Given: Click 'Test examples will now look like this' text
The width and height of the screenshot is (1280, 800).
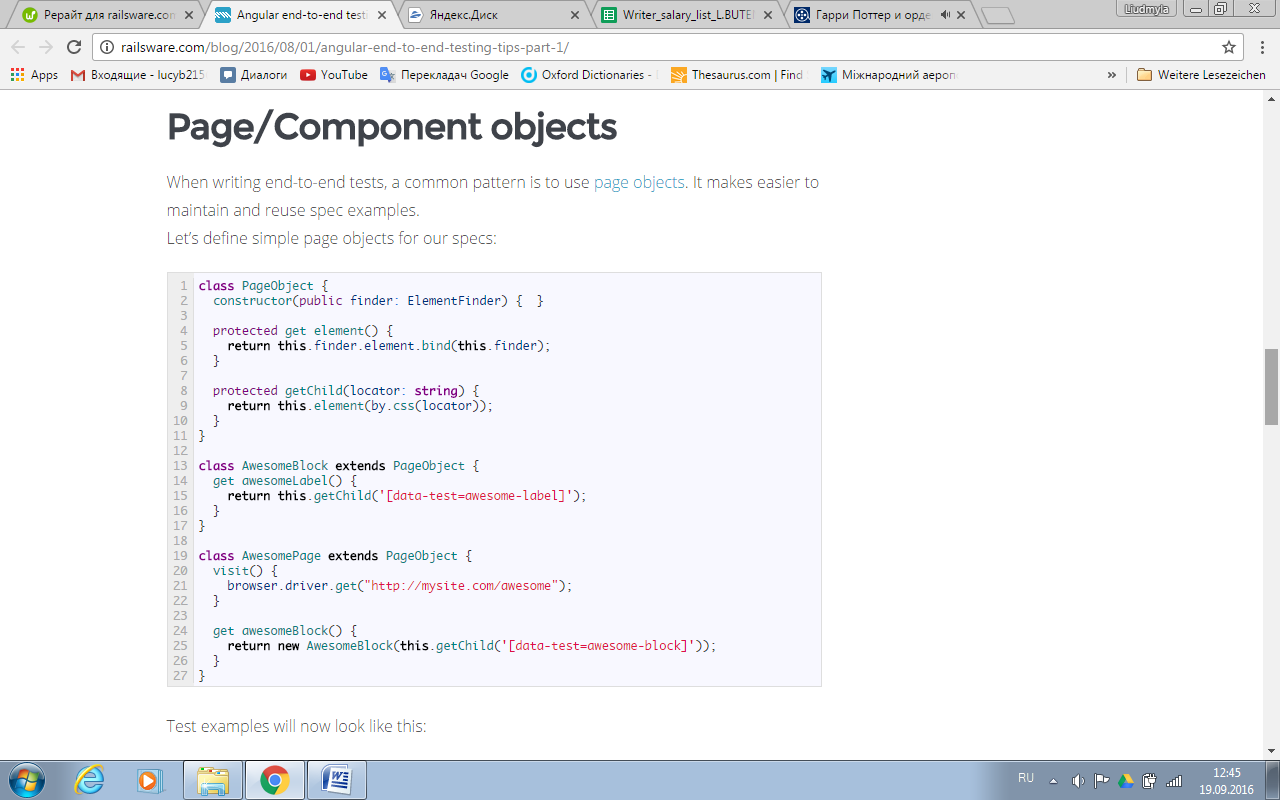Looking at the screenshot, I should 297,726.
